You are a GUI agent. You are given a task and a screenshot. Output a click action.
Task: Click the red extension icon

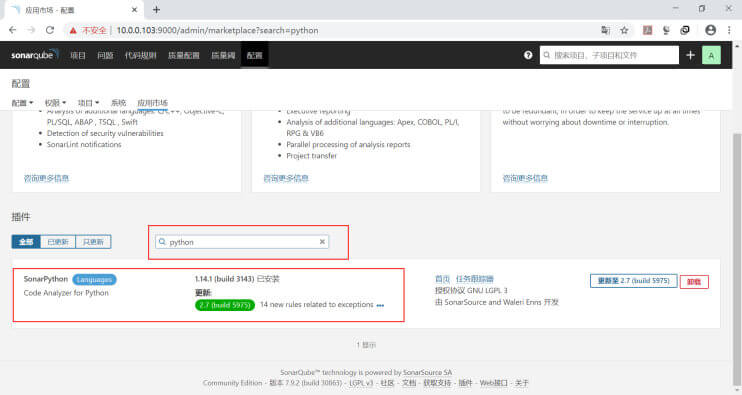647,30
